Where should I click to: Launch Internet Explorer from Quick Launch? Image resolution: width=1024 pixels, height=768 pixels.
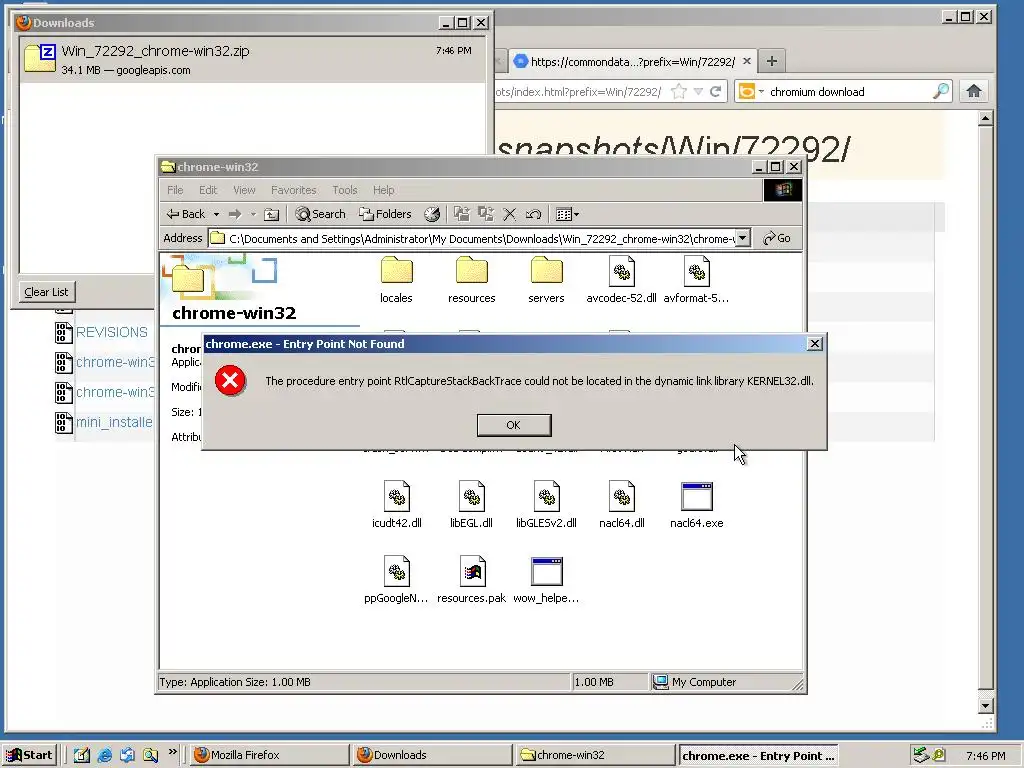pyautogui.click(x=104, y=755)
